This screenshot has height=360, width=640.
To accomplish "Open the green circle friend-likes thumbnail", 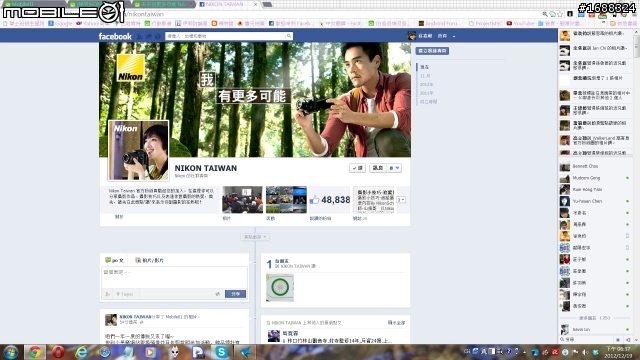I will tap(280, 287).
